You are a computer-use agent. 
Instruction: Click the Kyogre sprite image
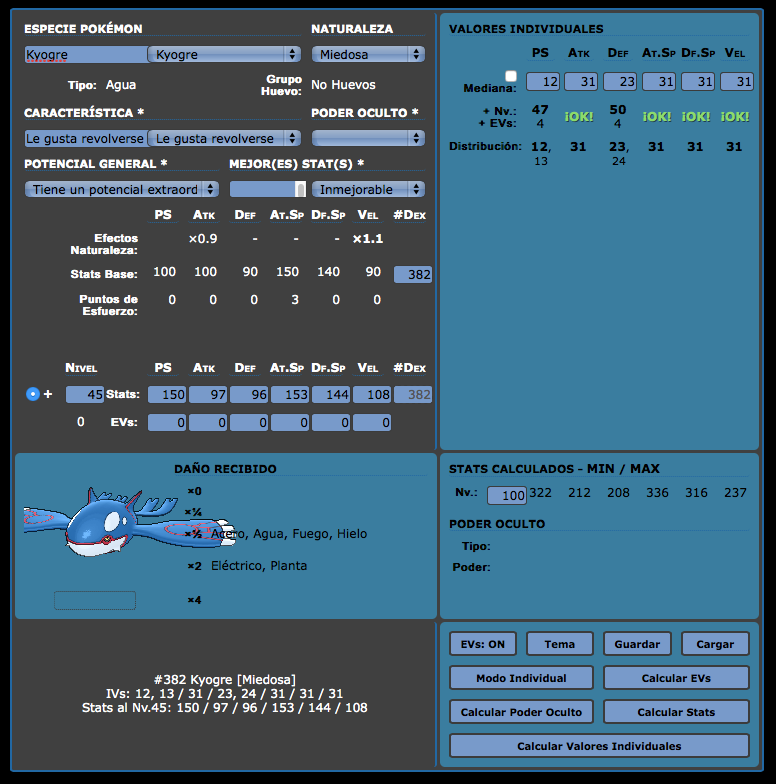[x=129, y=523]
